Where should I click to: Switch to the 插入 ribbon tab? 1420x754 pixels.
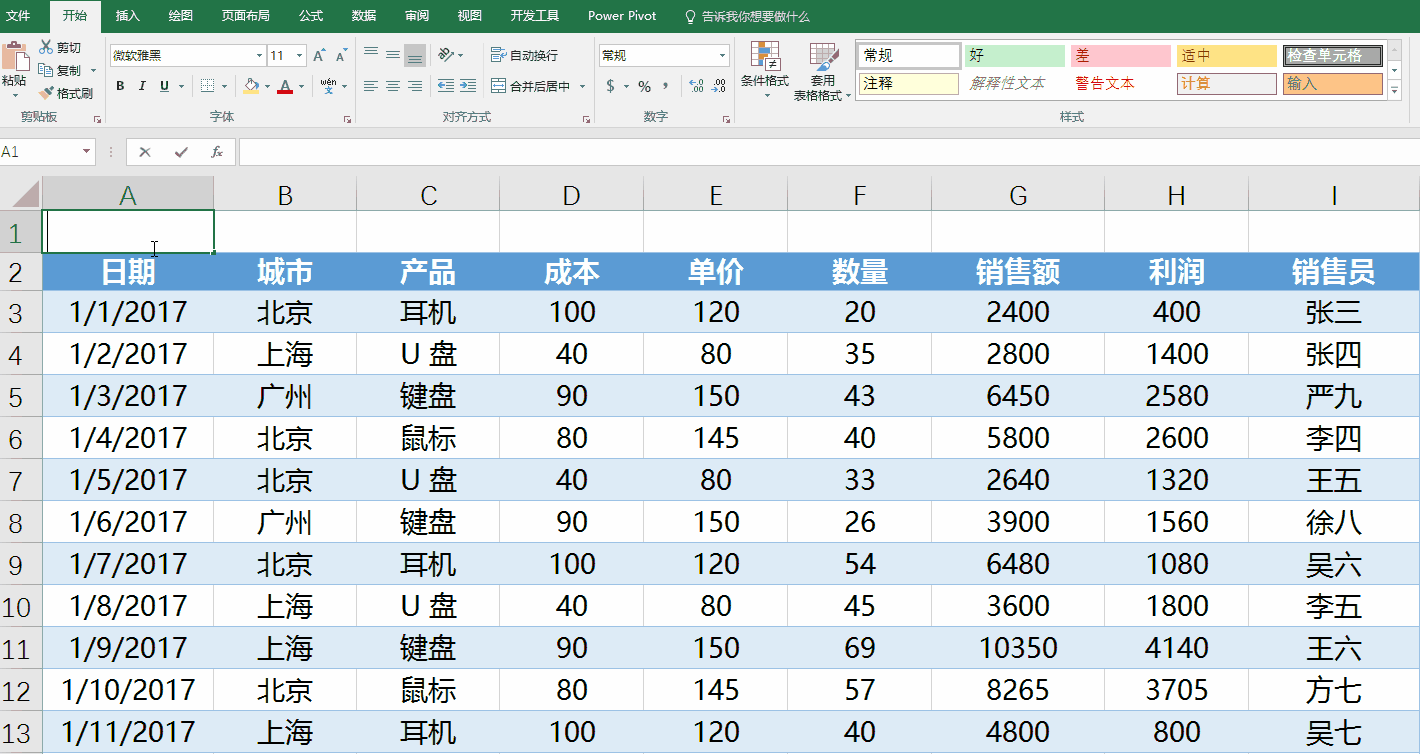pos(127,16)
